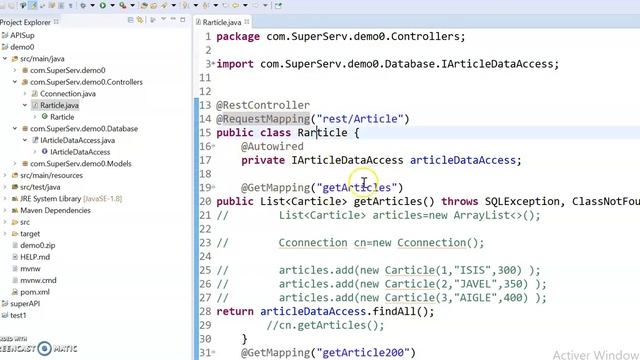This screenshot has height=360, width=640.
Task: Click the com.SuperServ.demo0.Controllers package icon
Action: point(25,82)
